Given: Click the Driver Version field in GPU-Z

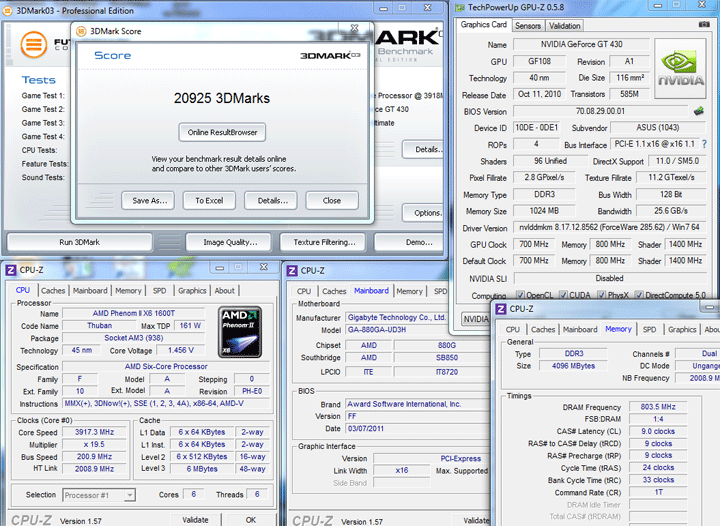Looking at the screenshot, I should coord(609,227).
